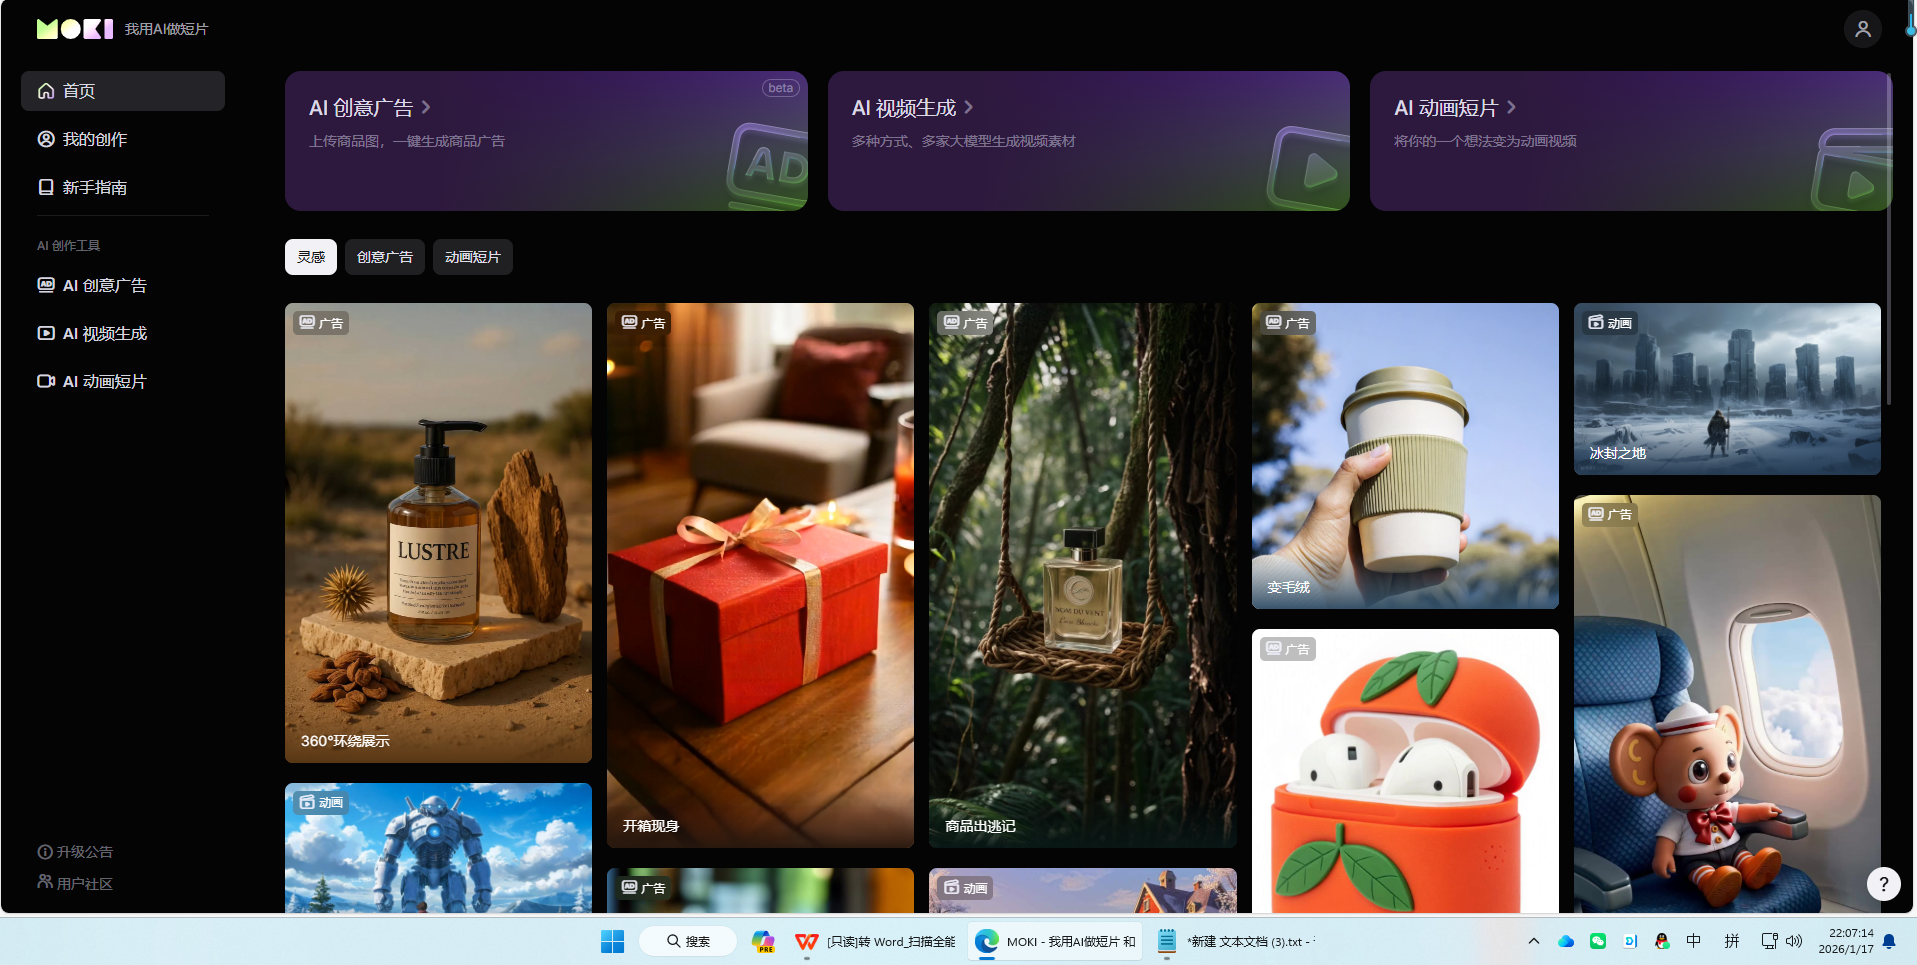Select the 灵感 tab
1917x965 pixels.
coord(311,257)
